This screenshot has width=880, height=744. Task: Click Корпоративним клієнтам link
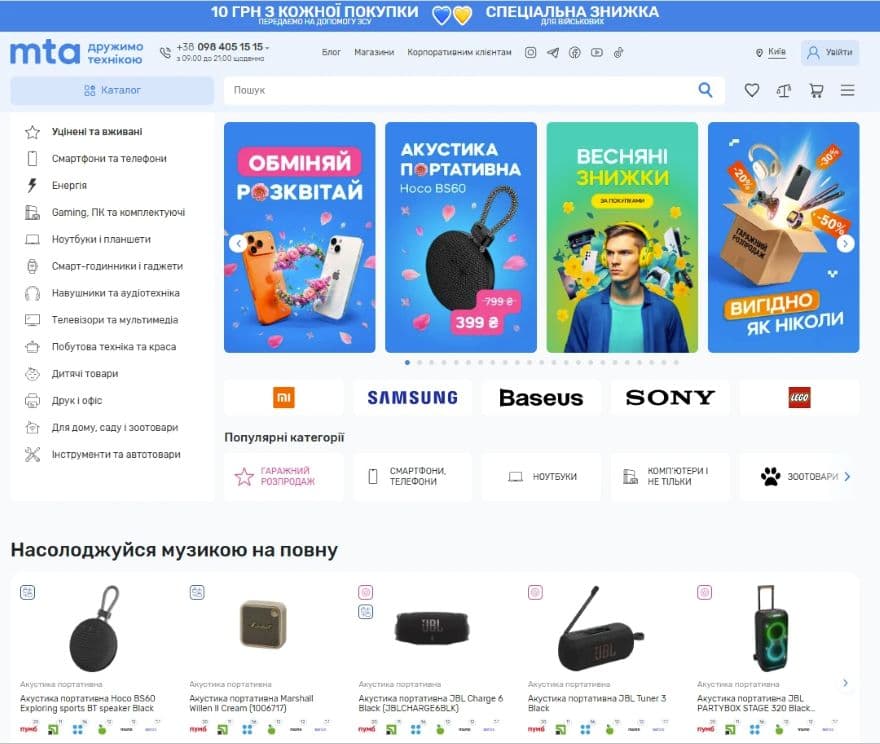[459, 52]
